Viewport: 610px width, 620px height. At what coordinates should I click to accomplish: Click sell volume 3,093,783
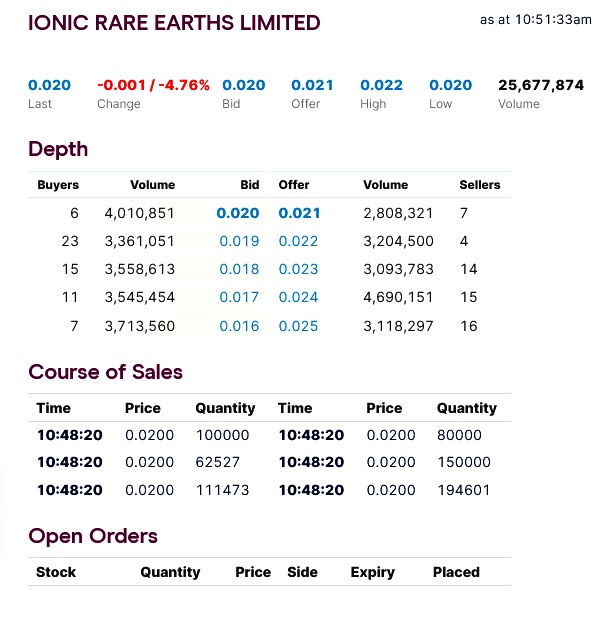point(398,270)
